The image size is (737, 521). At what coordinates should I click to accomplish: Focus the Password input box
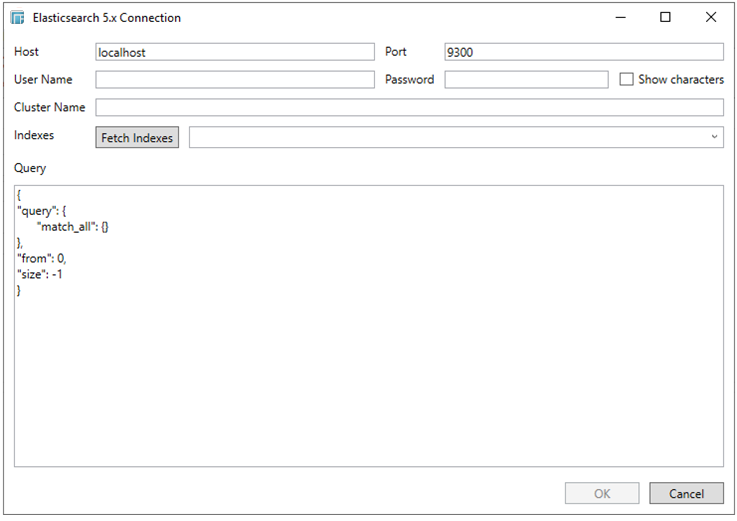click(x=526, y=80)
